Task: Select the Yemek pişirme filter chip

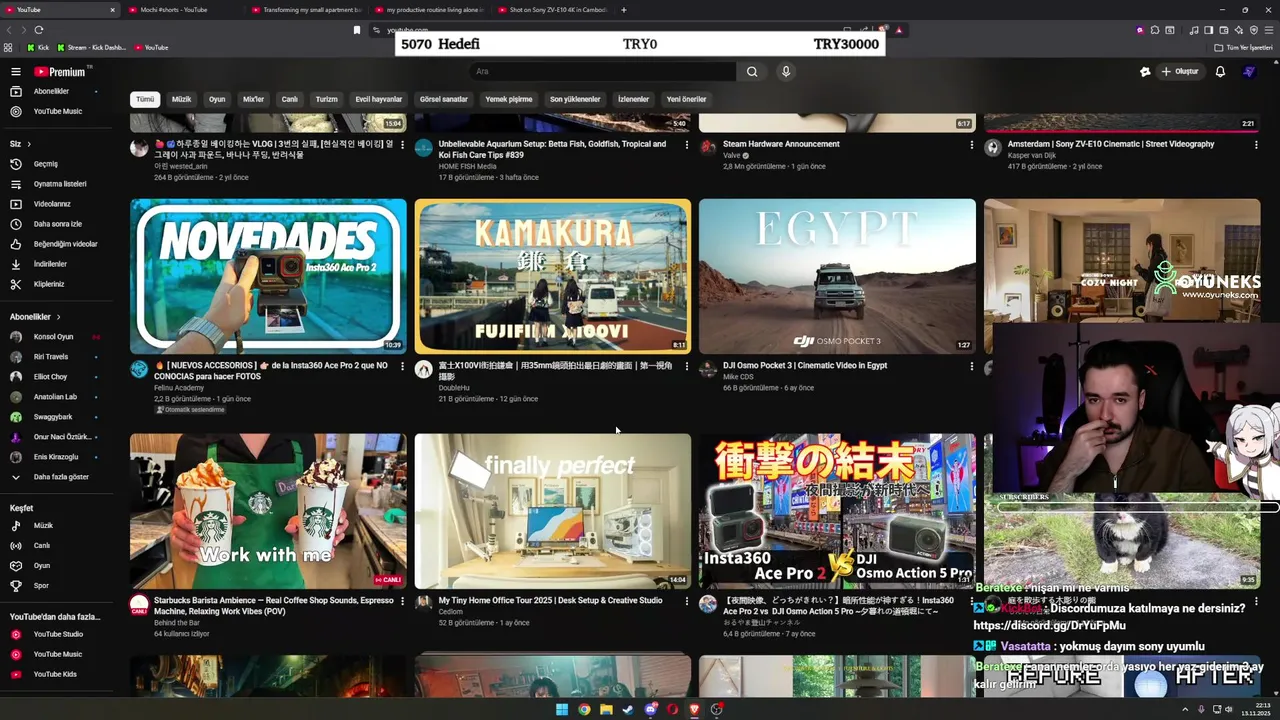Action: (509, 99)
